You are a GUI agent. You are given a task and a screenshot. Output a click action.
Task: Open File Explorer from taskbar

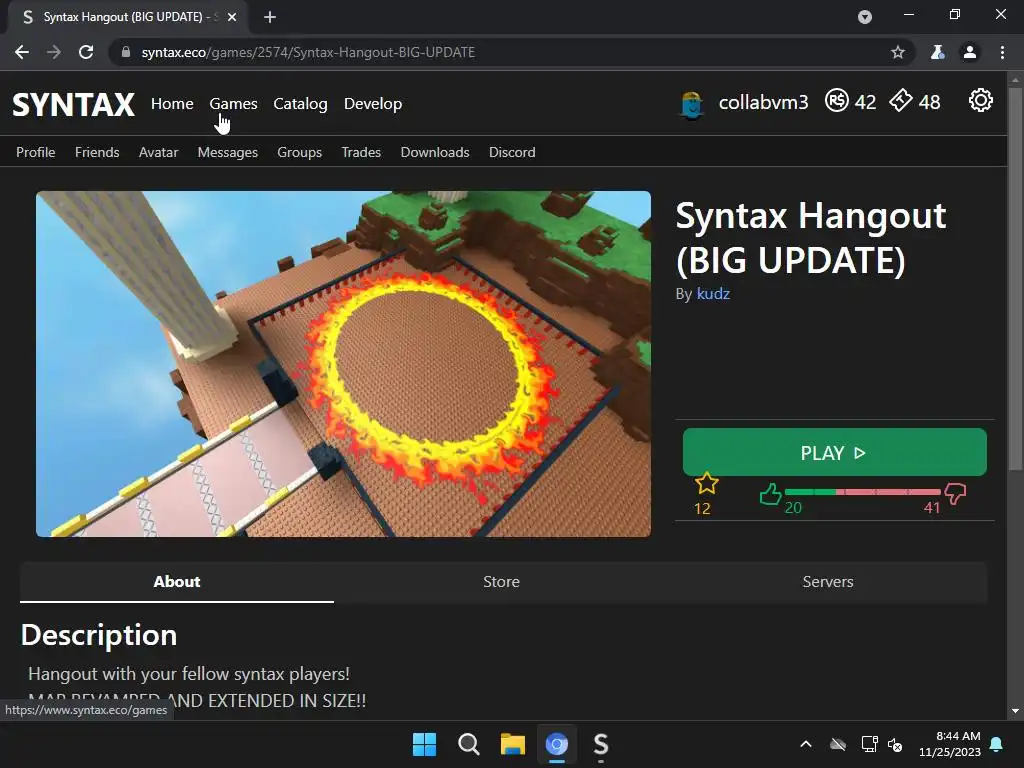tap(513, 744)
